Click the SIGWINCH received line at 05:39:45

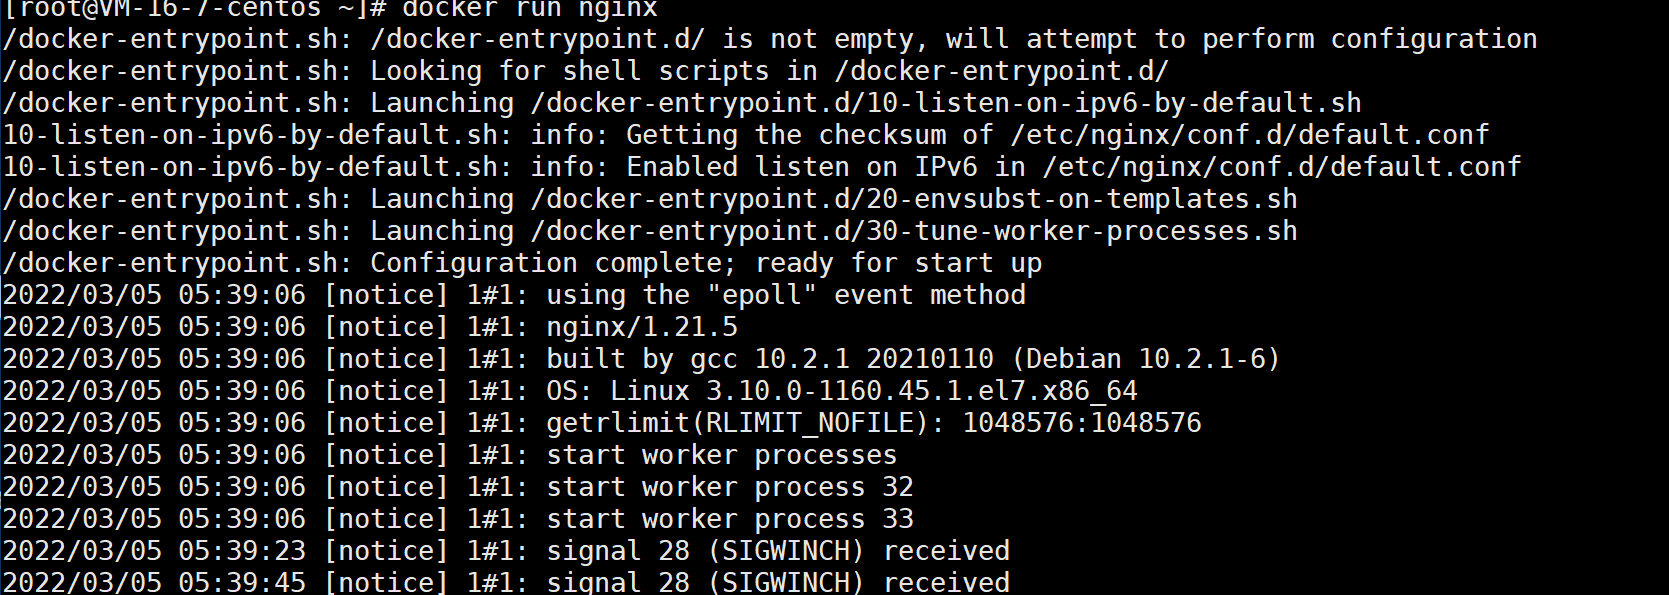[x=506, y=582]
